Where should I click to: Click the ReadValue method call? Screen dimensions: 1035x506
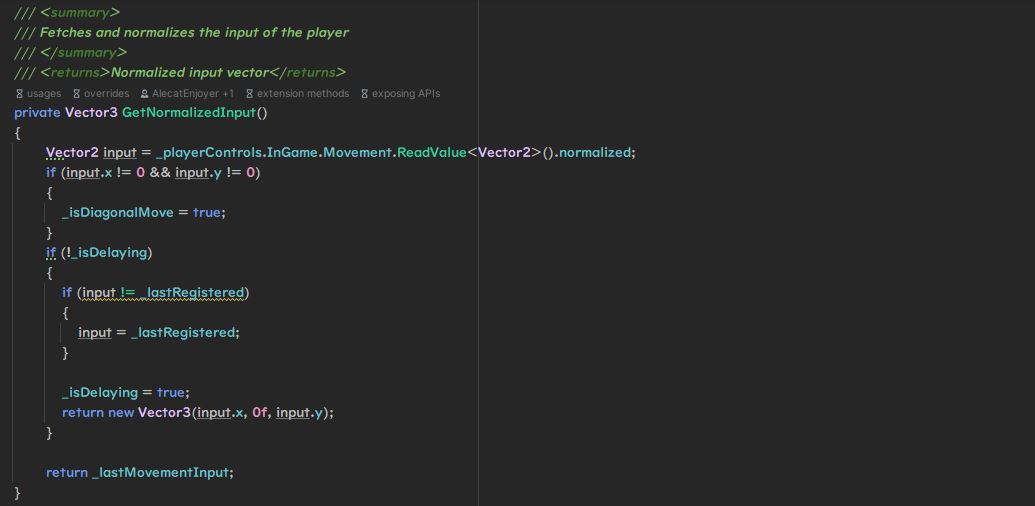[431, 152]
